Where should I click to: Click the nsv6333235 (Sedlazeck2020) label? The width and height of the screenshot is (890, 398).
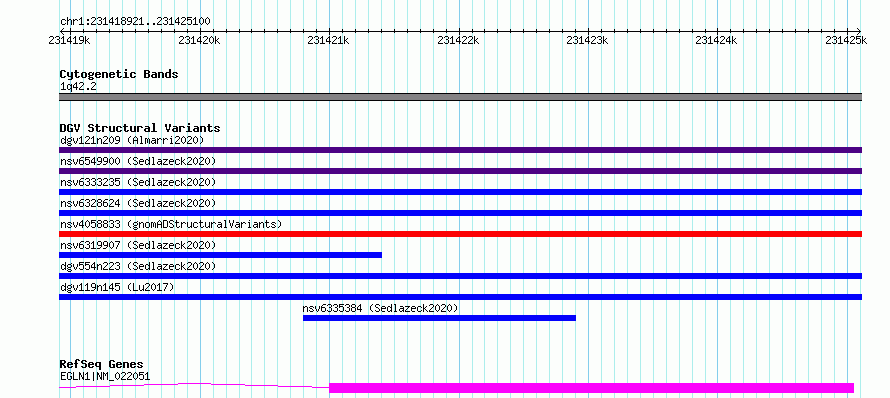(x=138, y=182)
